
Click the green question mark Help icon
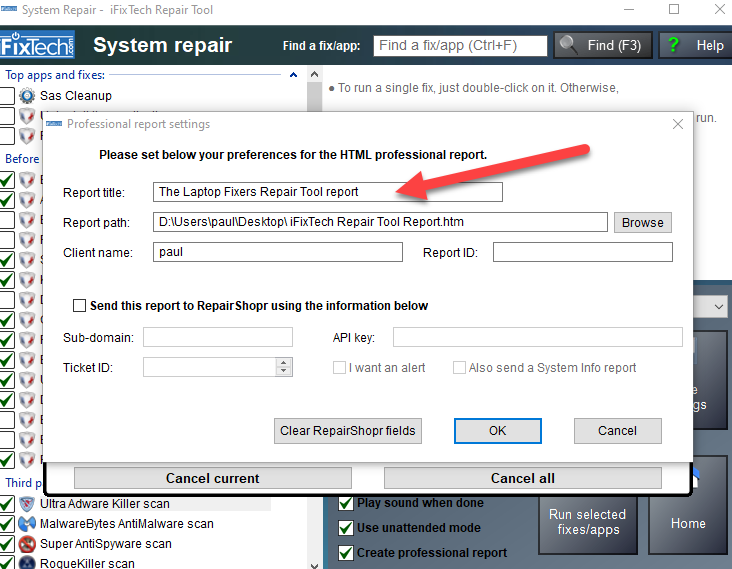(x=673, y=45)
